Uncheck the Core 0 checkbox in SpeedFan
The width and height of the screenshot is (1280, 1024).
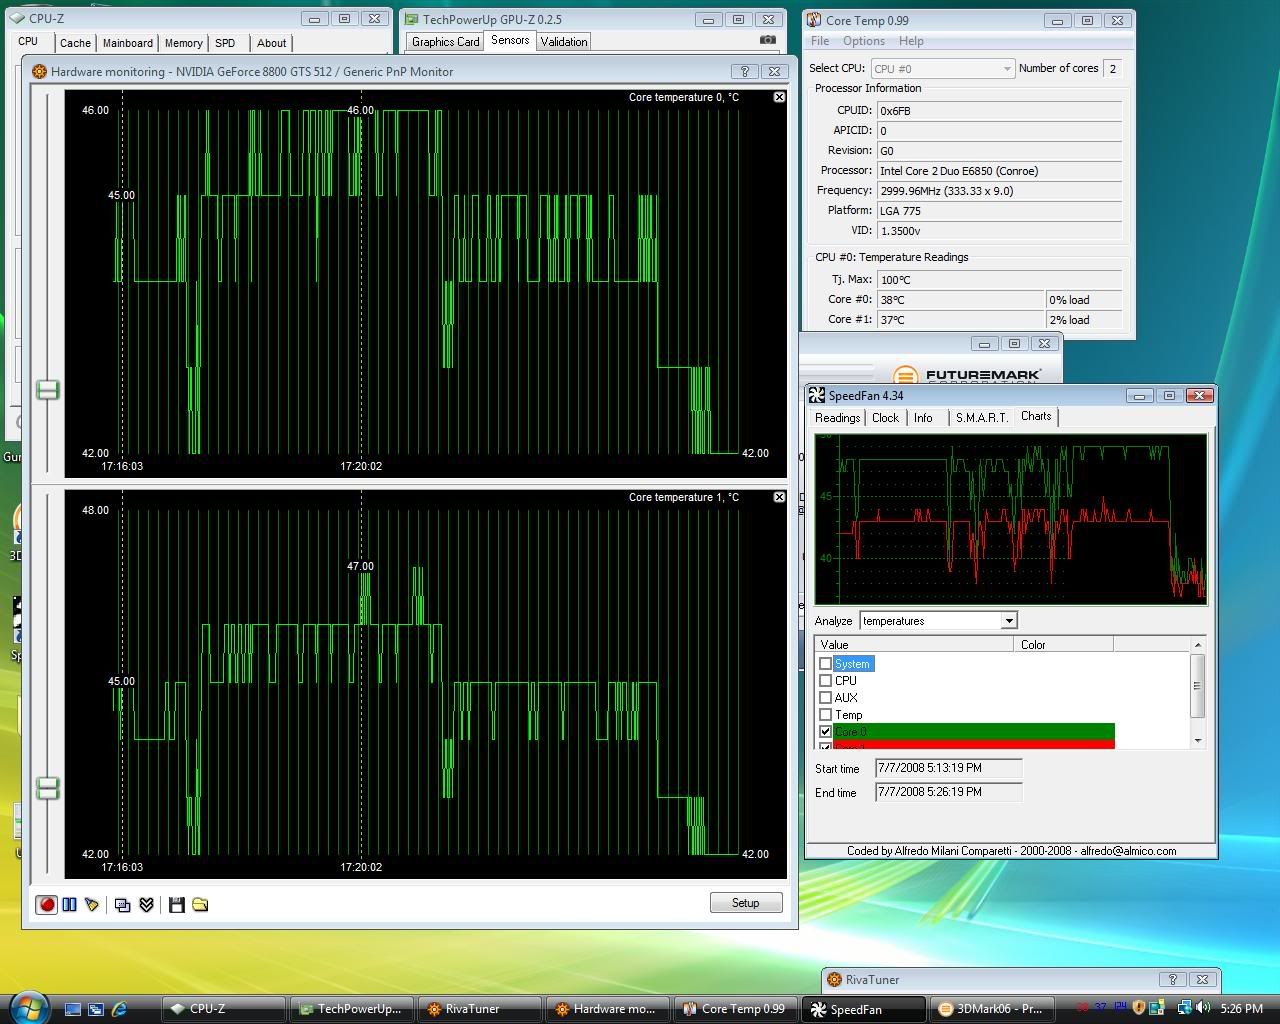click(x=825, y=732)
